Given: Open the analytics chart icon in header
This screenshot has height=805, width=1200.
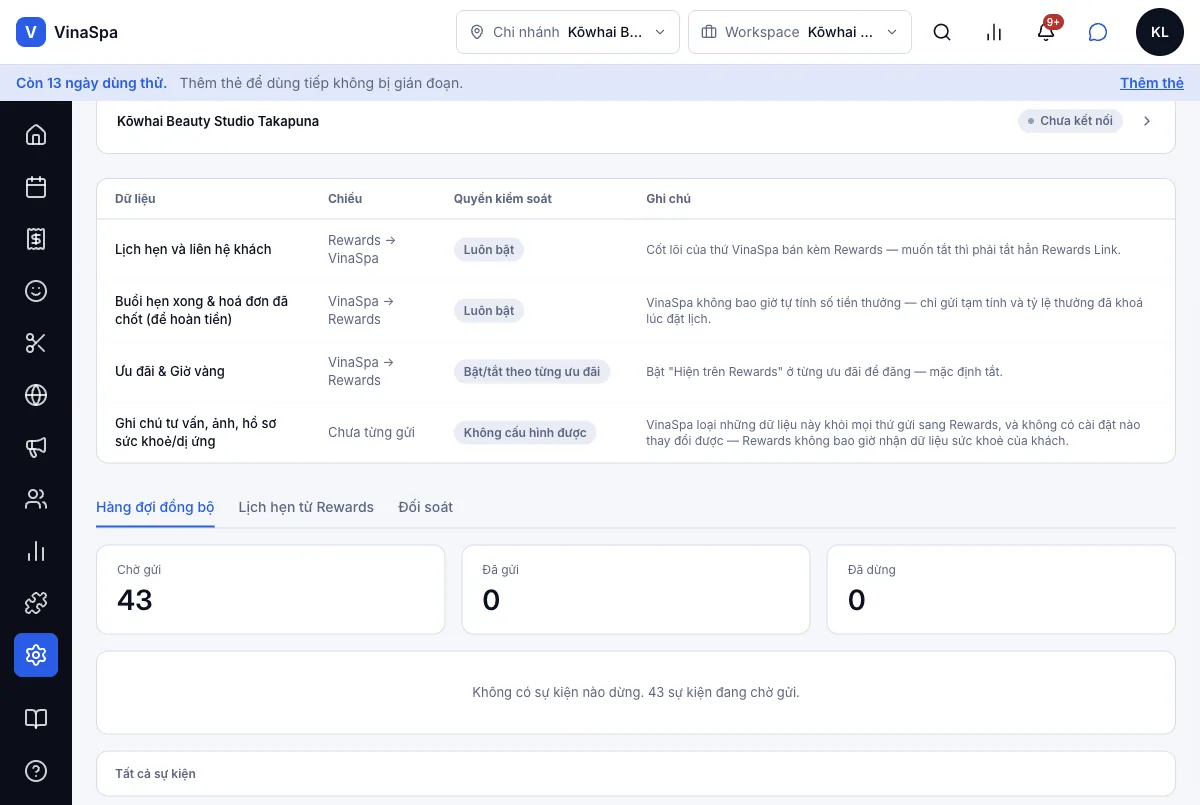Looking at the screenshot, I should coord(994,32).
